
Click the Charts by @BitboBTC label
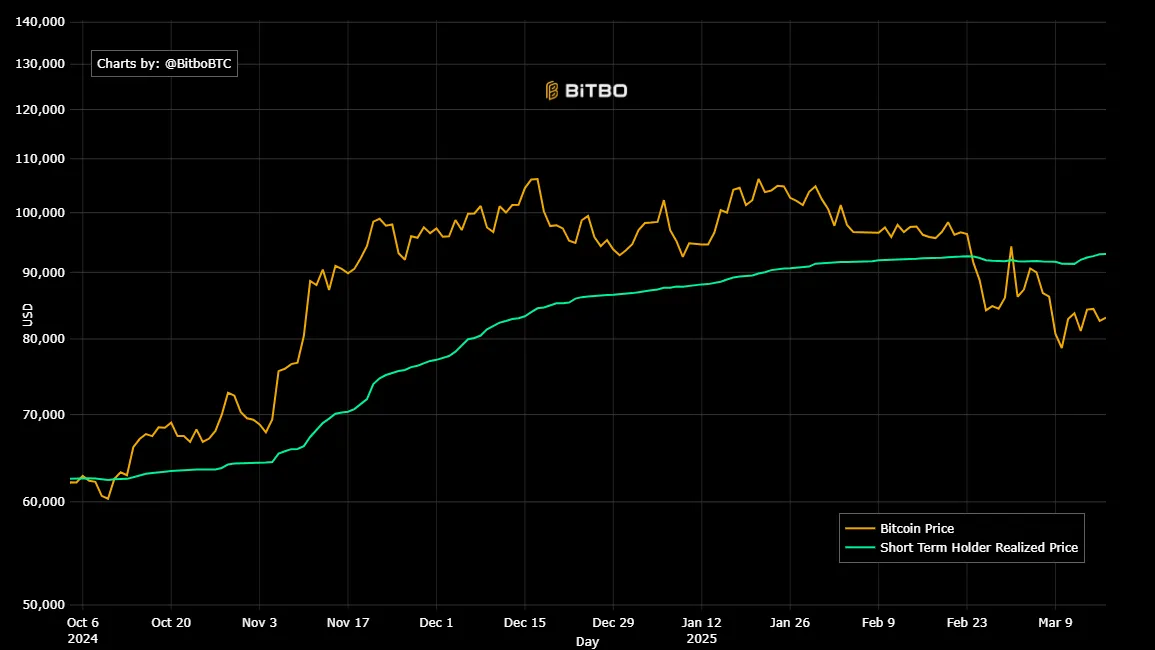(164, 64)
